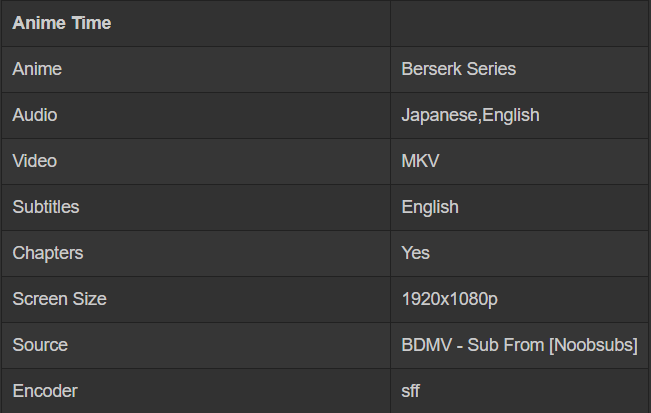The width and height of the screenshot is (651, 413).
Task: Select the Source row label
Action: pos(40,345)
